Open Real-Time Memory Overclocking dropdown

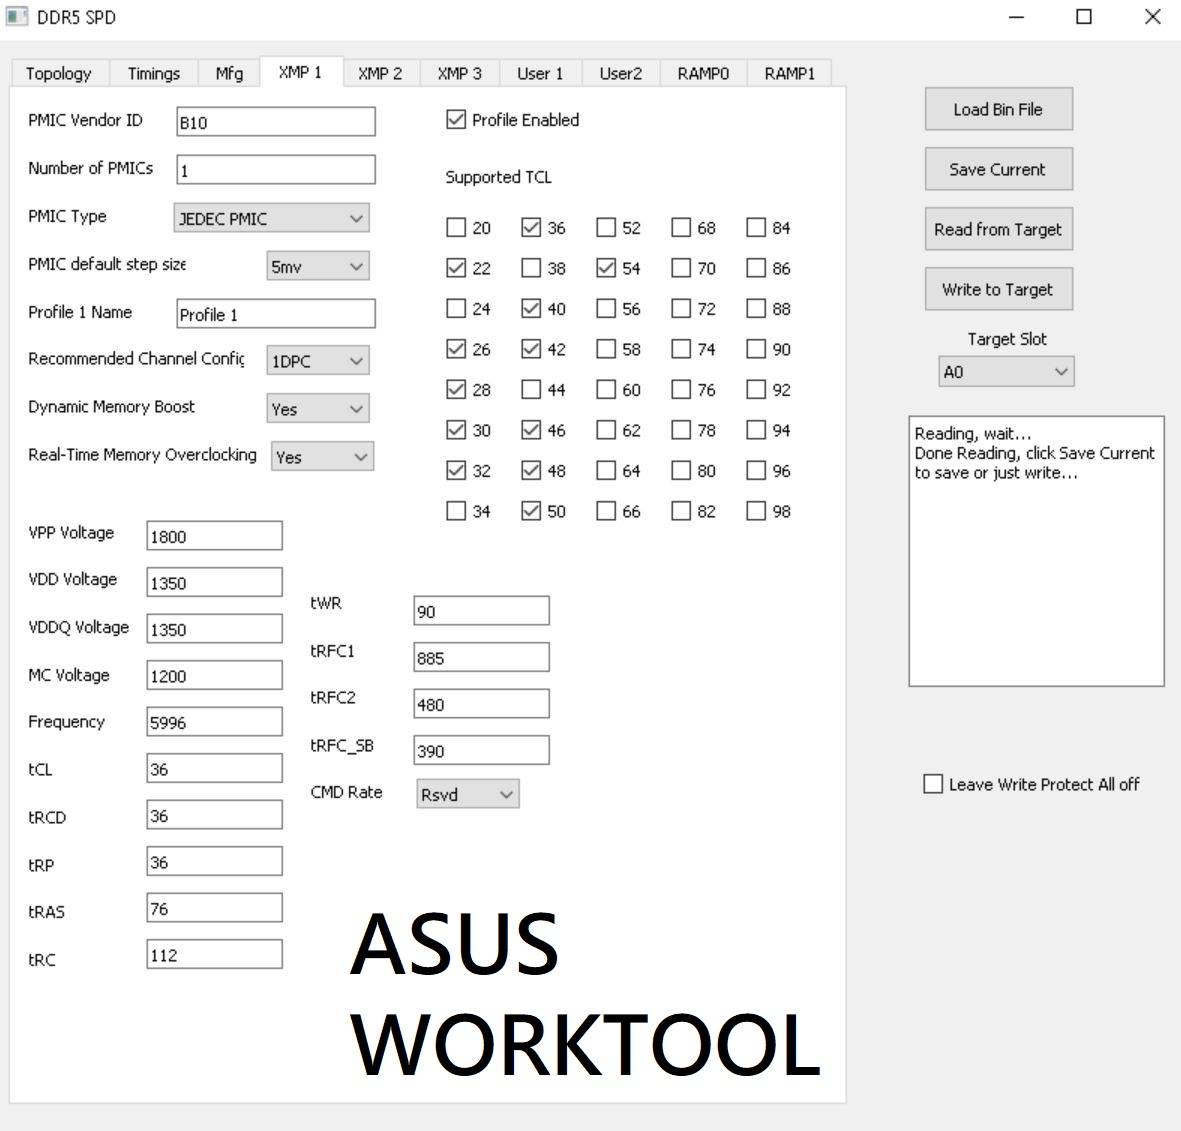[322, 457]
